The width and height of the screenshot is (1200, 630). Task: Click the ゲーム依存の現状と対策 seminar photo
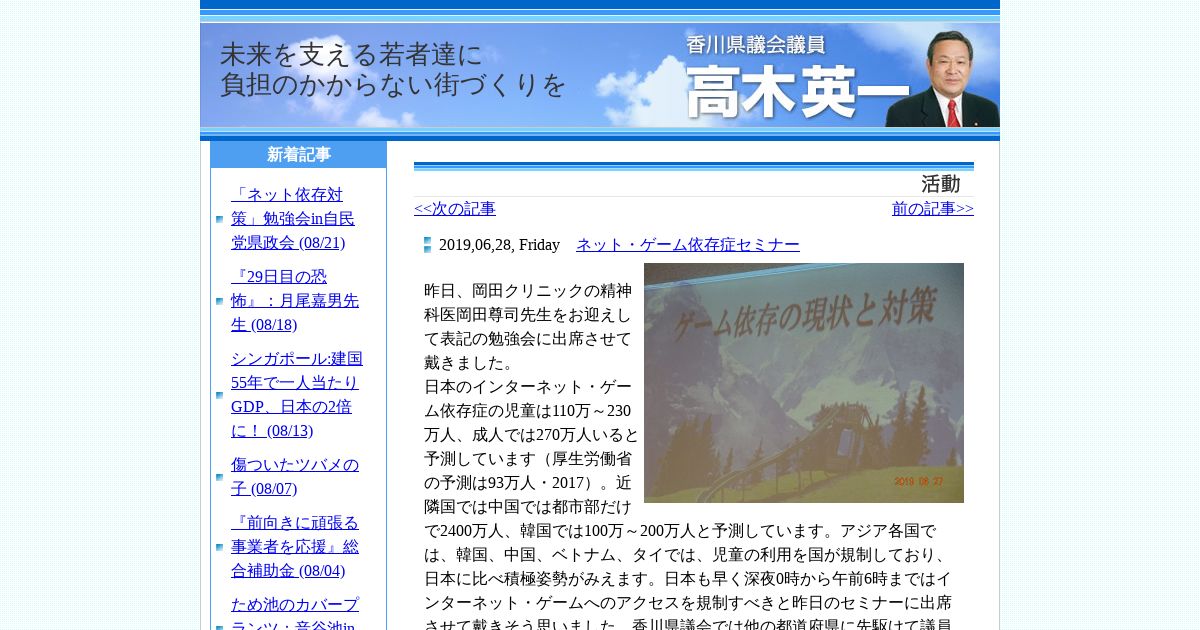point(804,383)
